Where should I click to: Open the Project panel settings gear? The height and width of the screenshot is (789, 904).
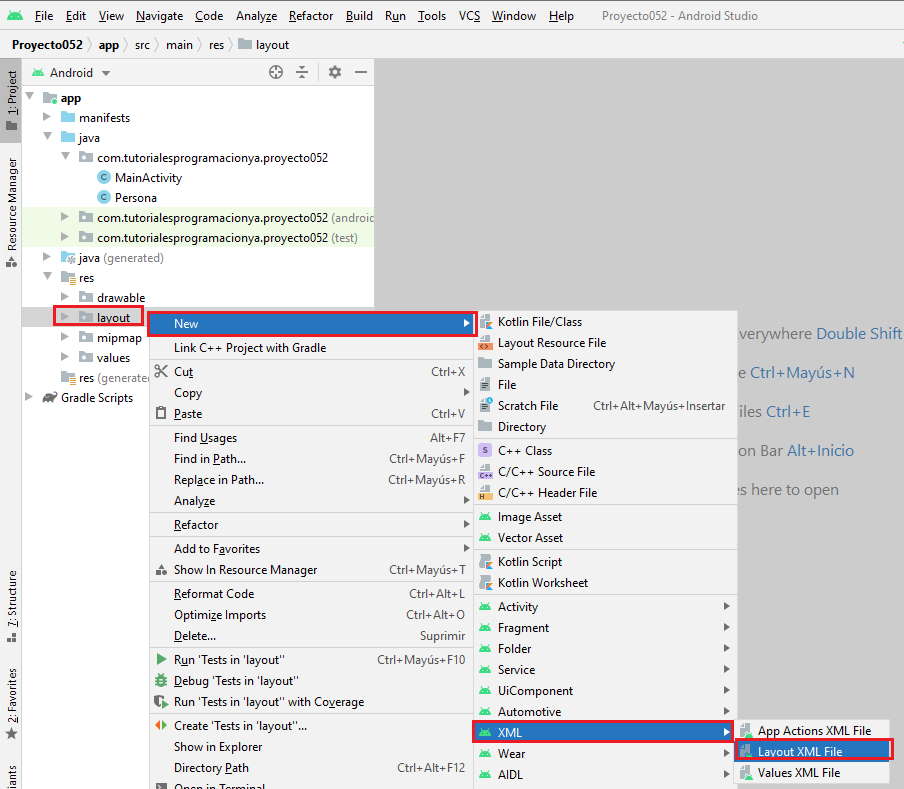335,72
